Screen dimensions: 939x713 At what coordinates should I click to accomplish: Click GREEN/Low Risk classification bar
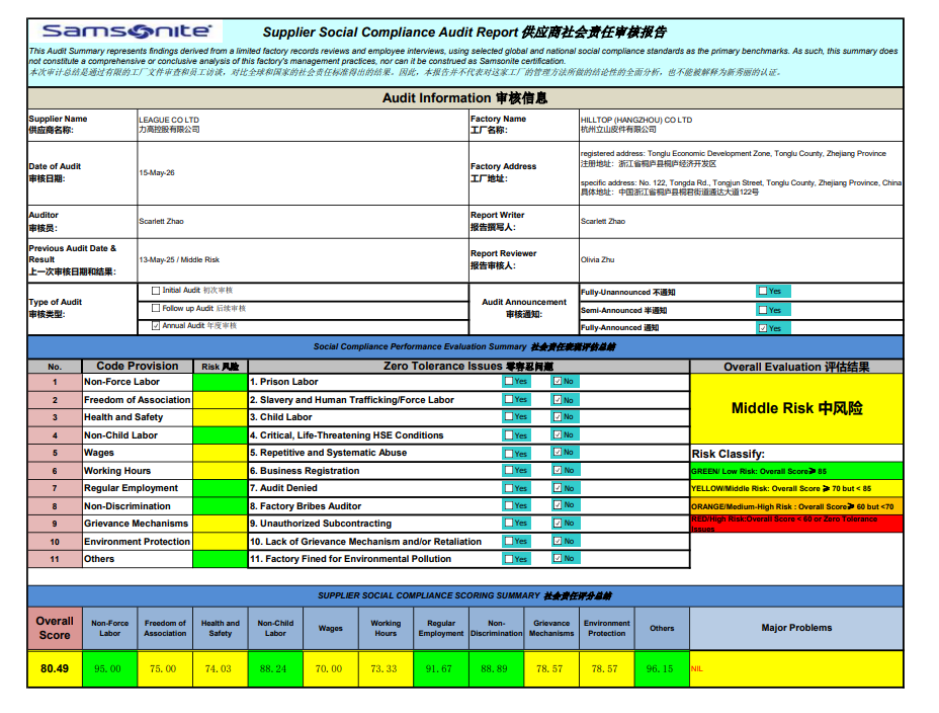click(x=796, y=471)
